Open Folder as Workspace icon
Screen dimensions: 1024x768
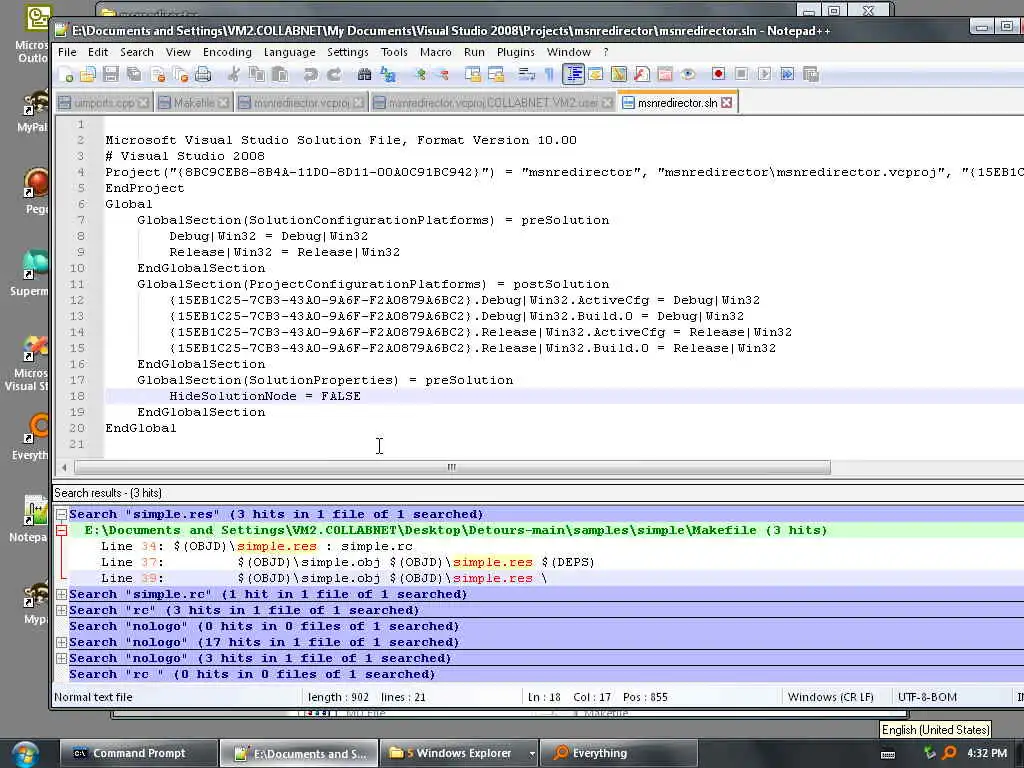665,74
